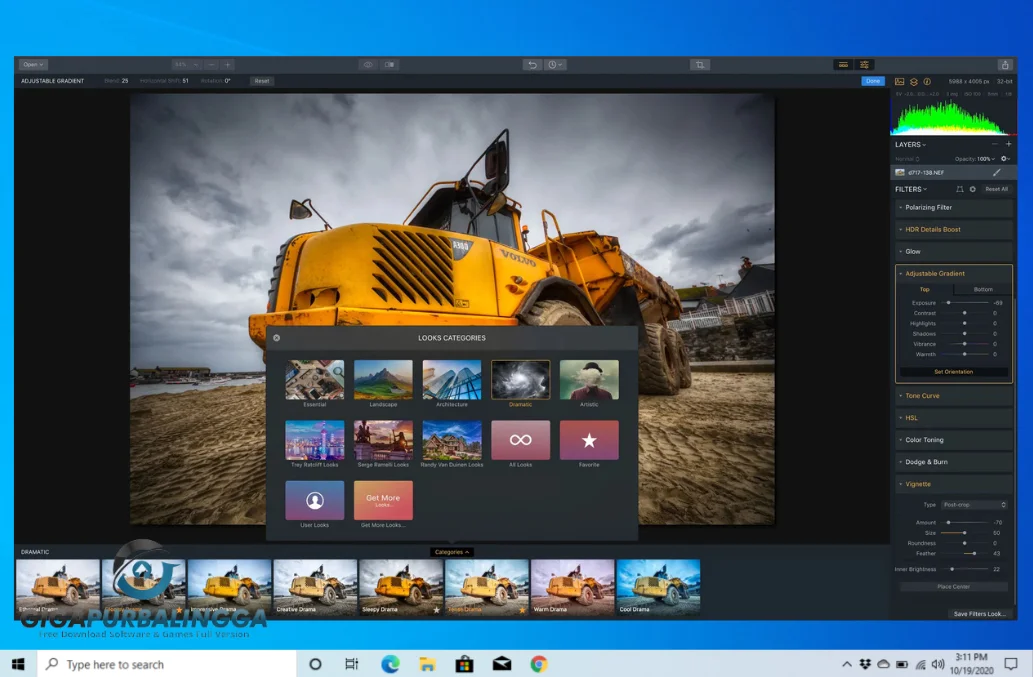Click the All Looks infinity icon
The image size is (1033, 677).
(520, 440)
